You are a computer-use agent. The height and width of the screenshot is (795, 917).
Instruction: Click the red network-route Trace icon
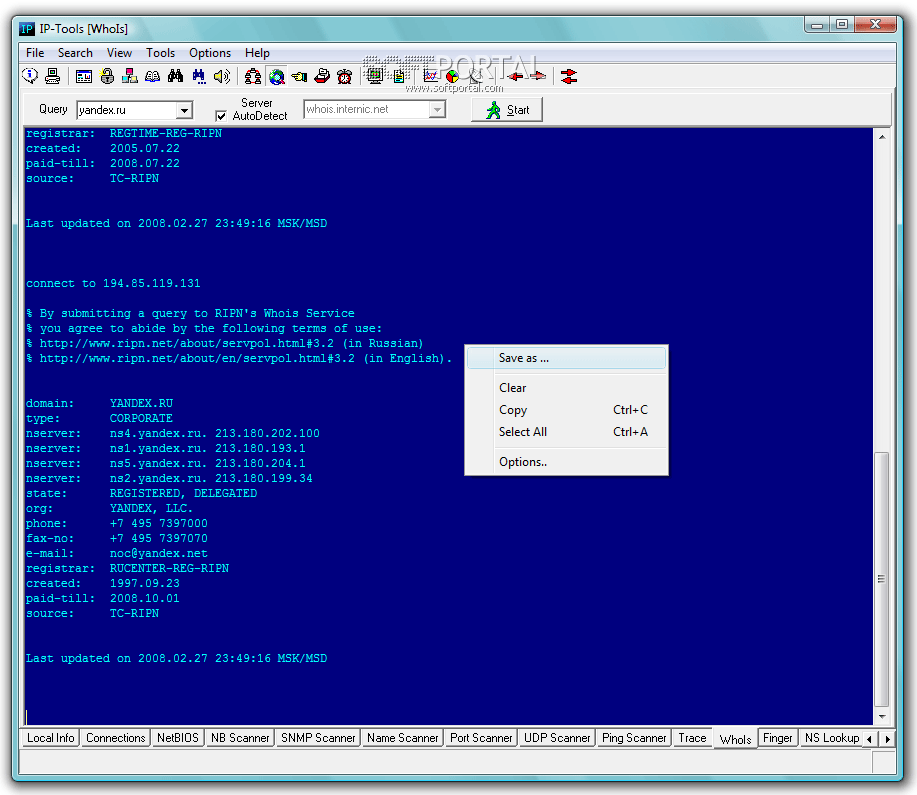tap(253, 76)
